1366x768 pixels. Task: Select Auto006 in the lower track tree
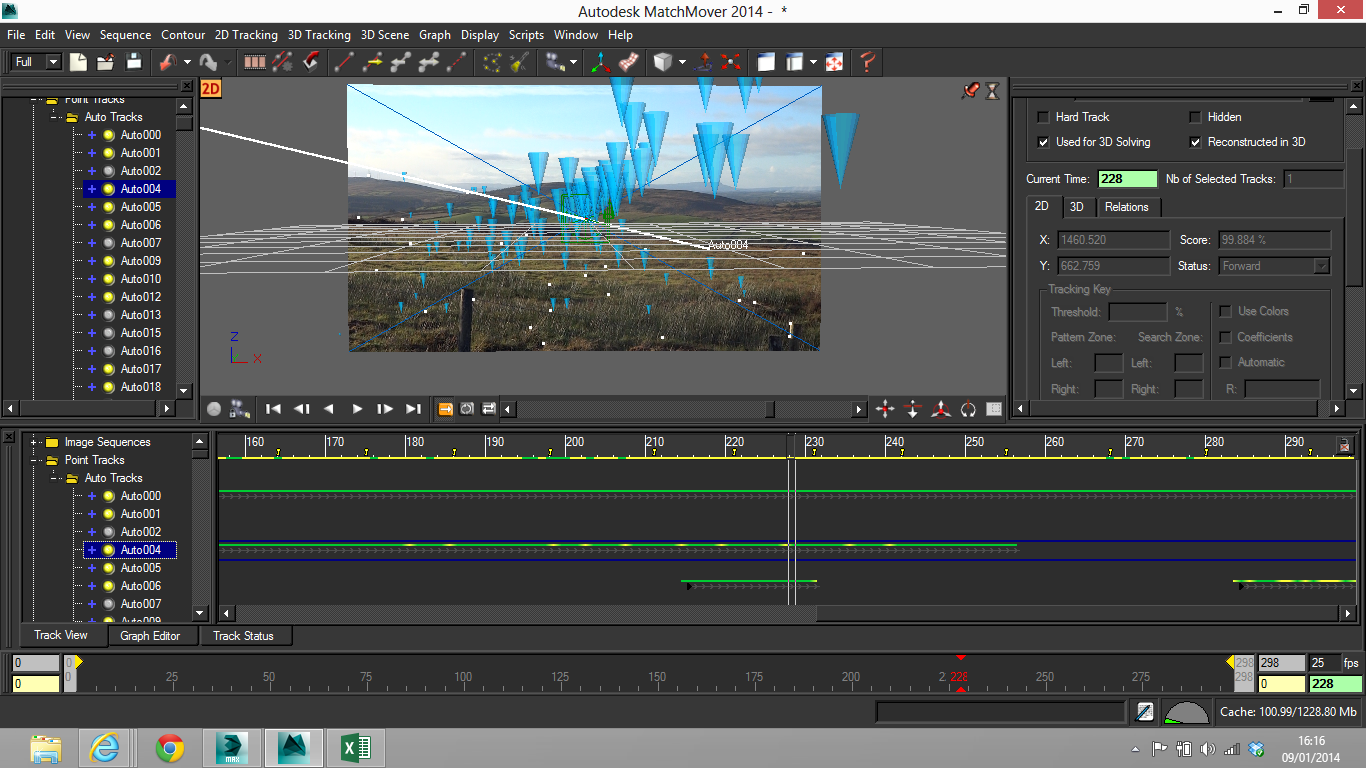141,586
